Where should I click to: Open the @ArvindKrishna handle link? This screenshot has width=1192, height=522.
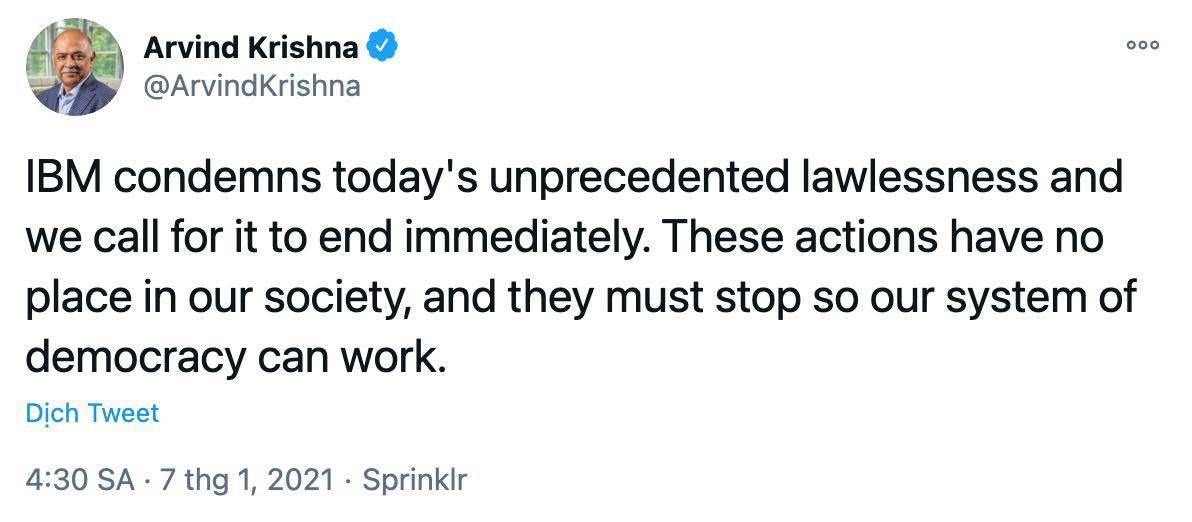pyautogui.click(x=252, y=87)
